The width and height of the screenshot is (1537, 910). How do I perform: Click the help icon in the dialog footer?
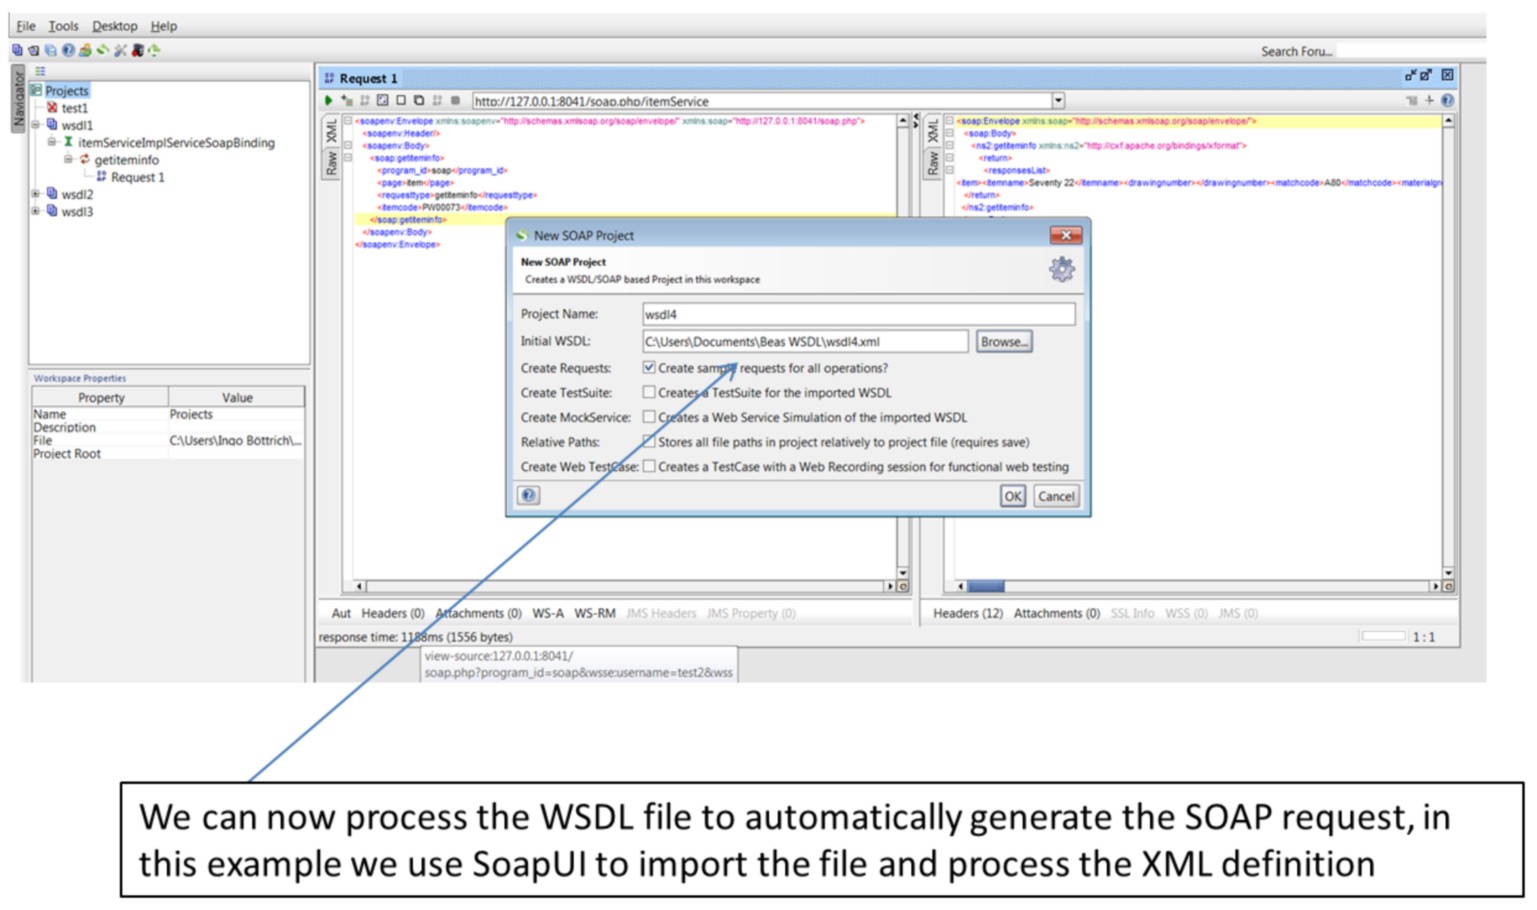[528, 495]
